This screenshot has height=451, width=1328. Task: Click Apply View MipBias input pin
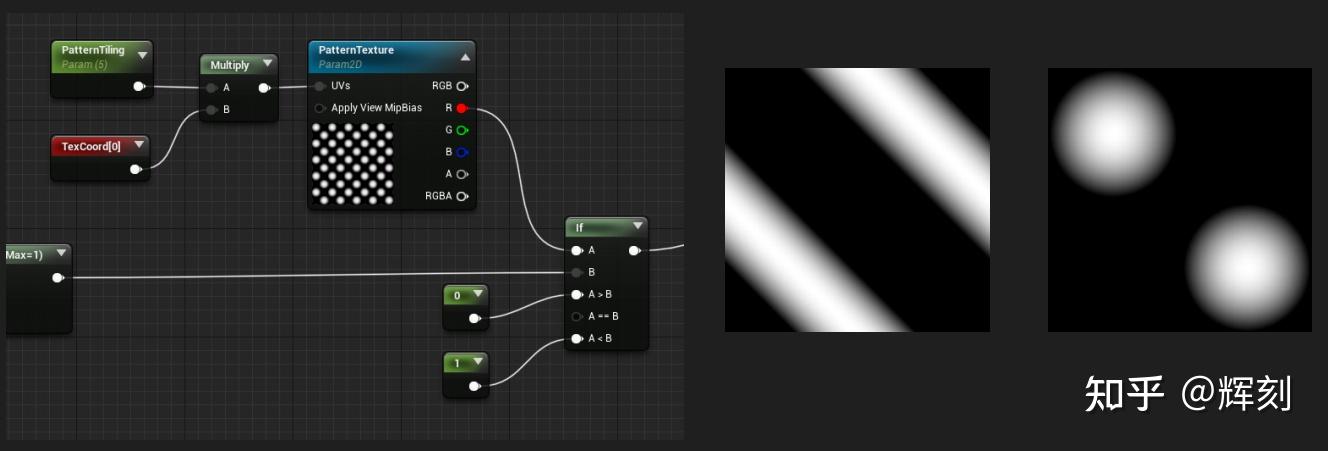[x=320, y=108]
